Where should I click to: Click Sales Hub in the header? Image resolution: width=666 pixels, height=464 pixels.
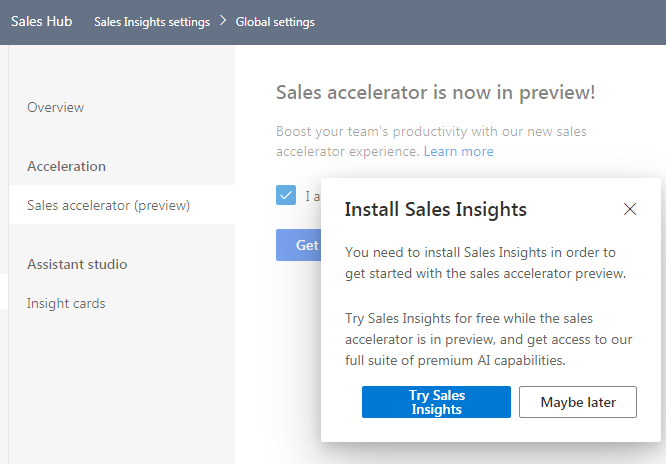pos(42,21)
